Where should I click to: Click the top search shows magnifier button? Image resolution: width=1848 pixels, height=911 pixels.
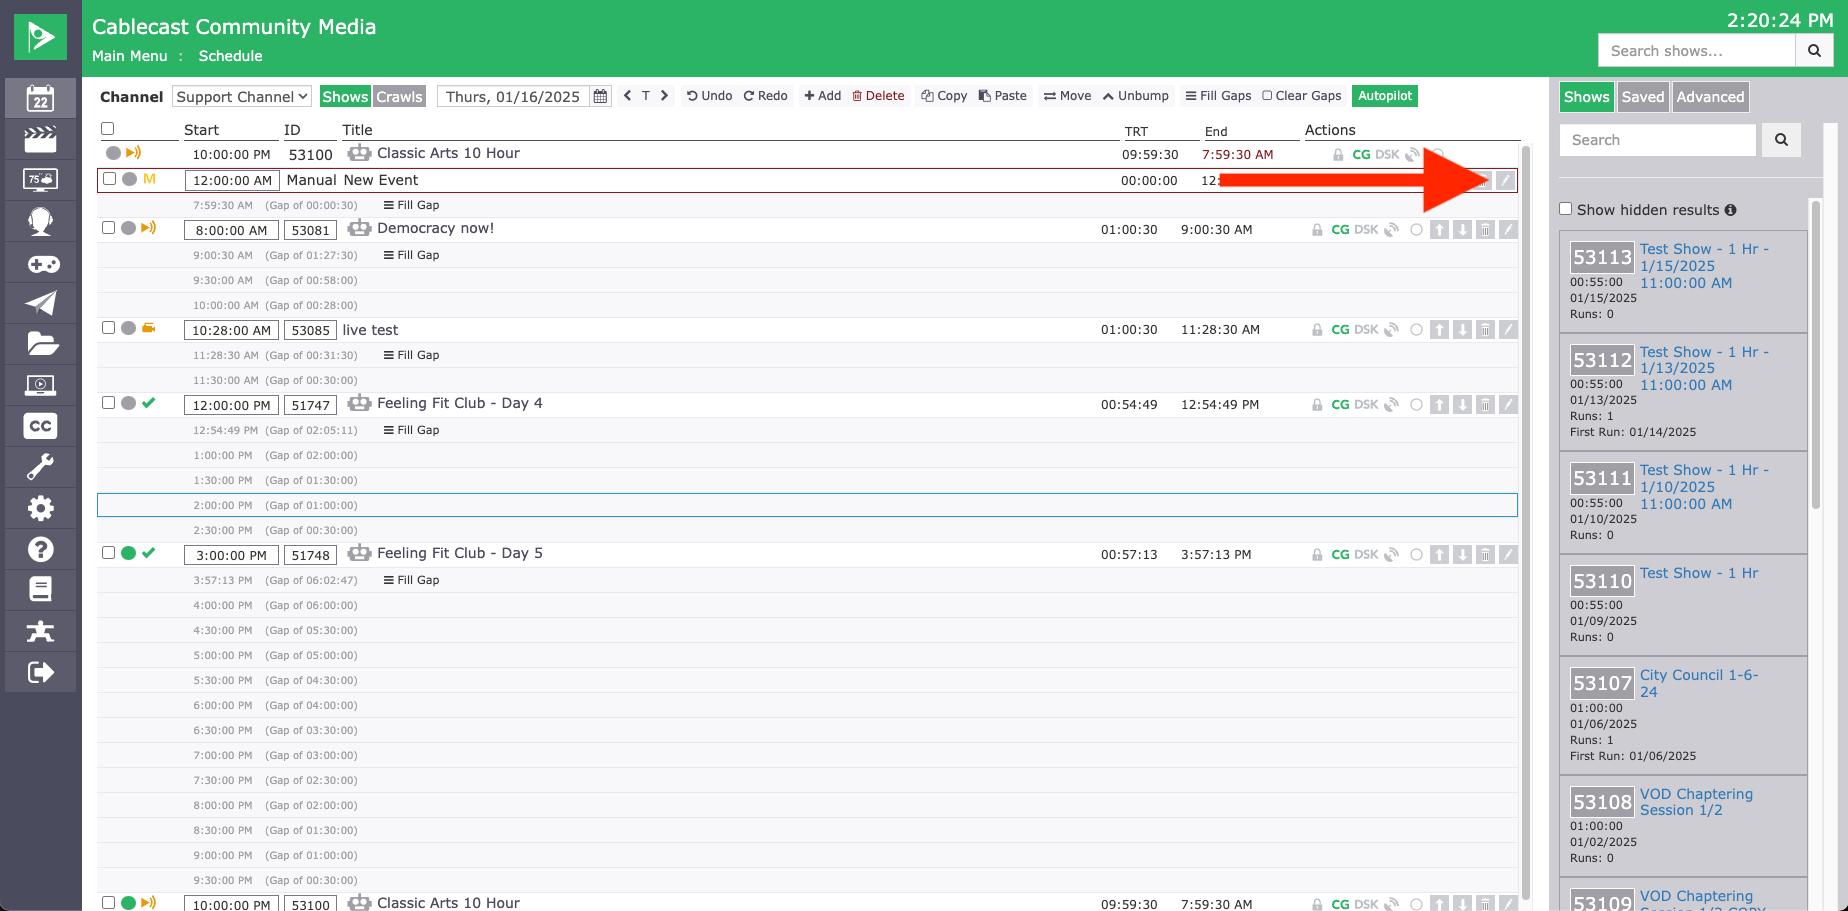pyautogui.click(x=1814, y=51)
